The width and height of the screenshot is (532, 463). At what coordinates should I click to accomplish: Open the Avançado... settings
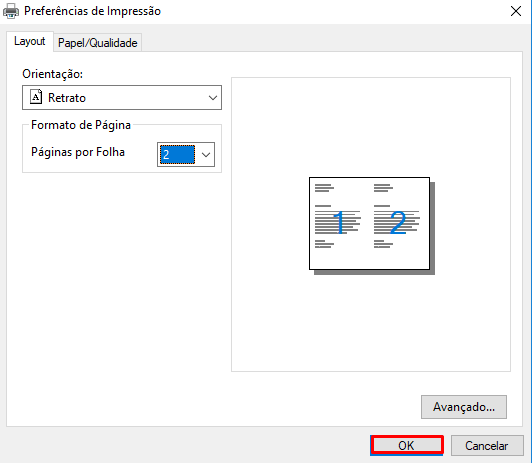coord(464,407)
